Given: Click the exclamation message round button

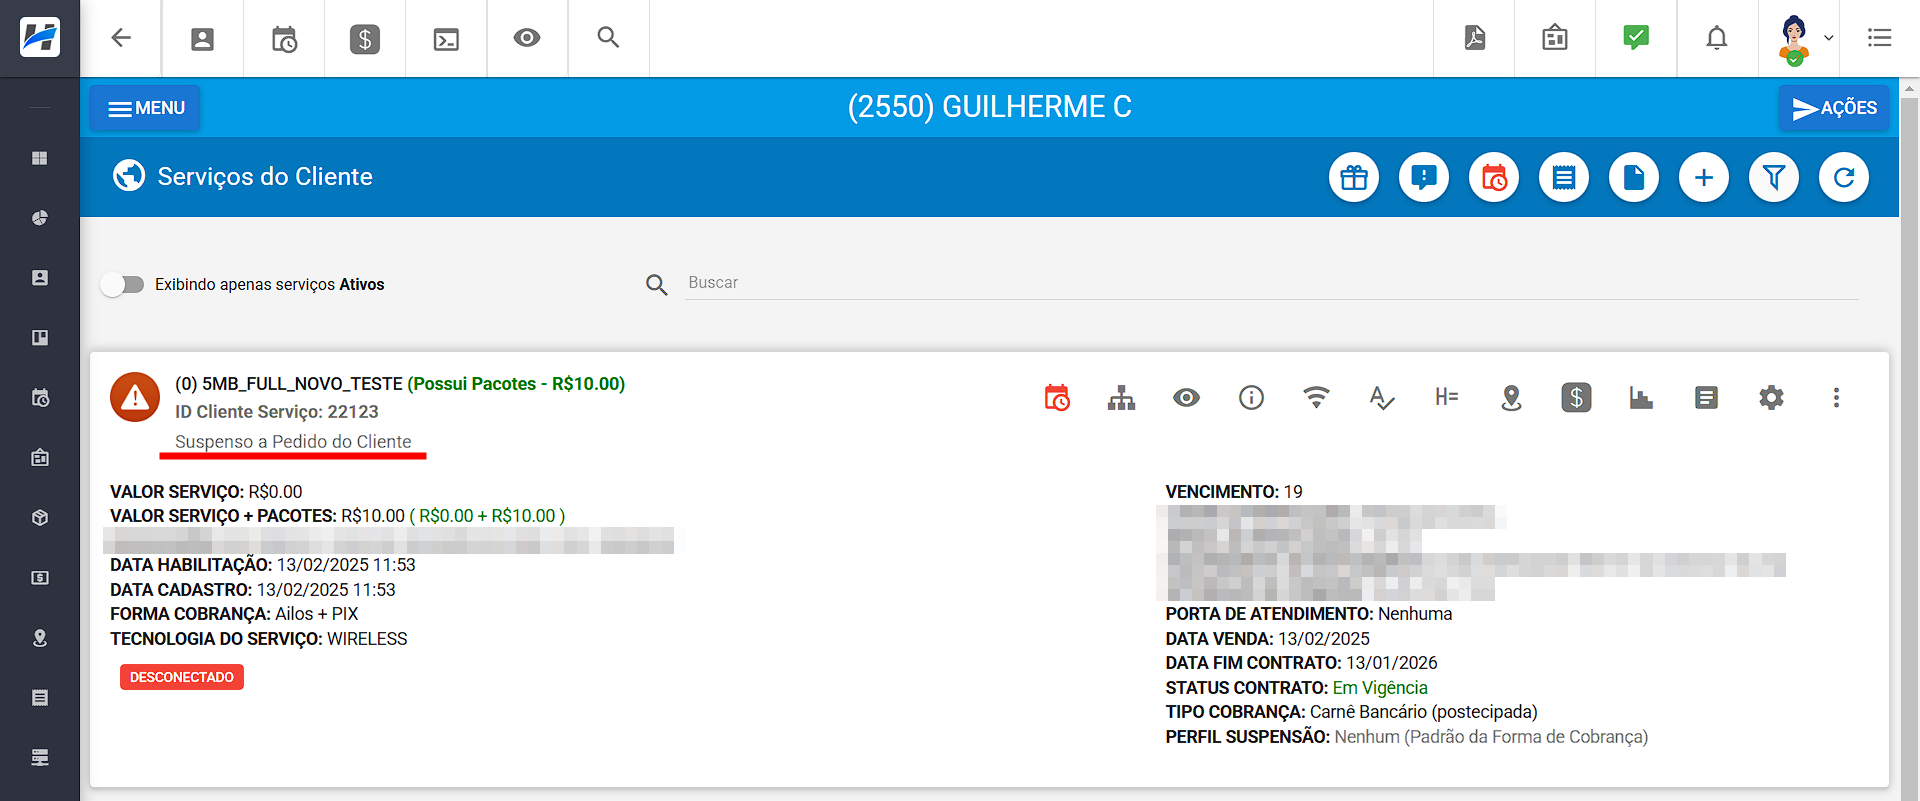Looking at the screenshot, I should coord(1424,177).
